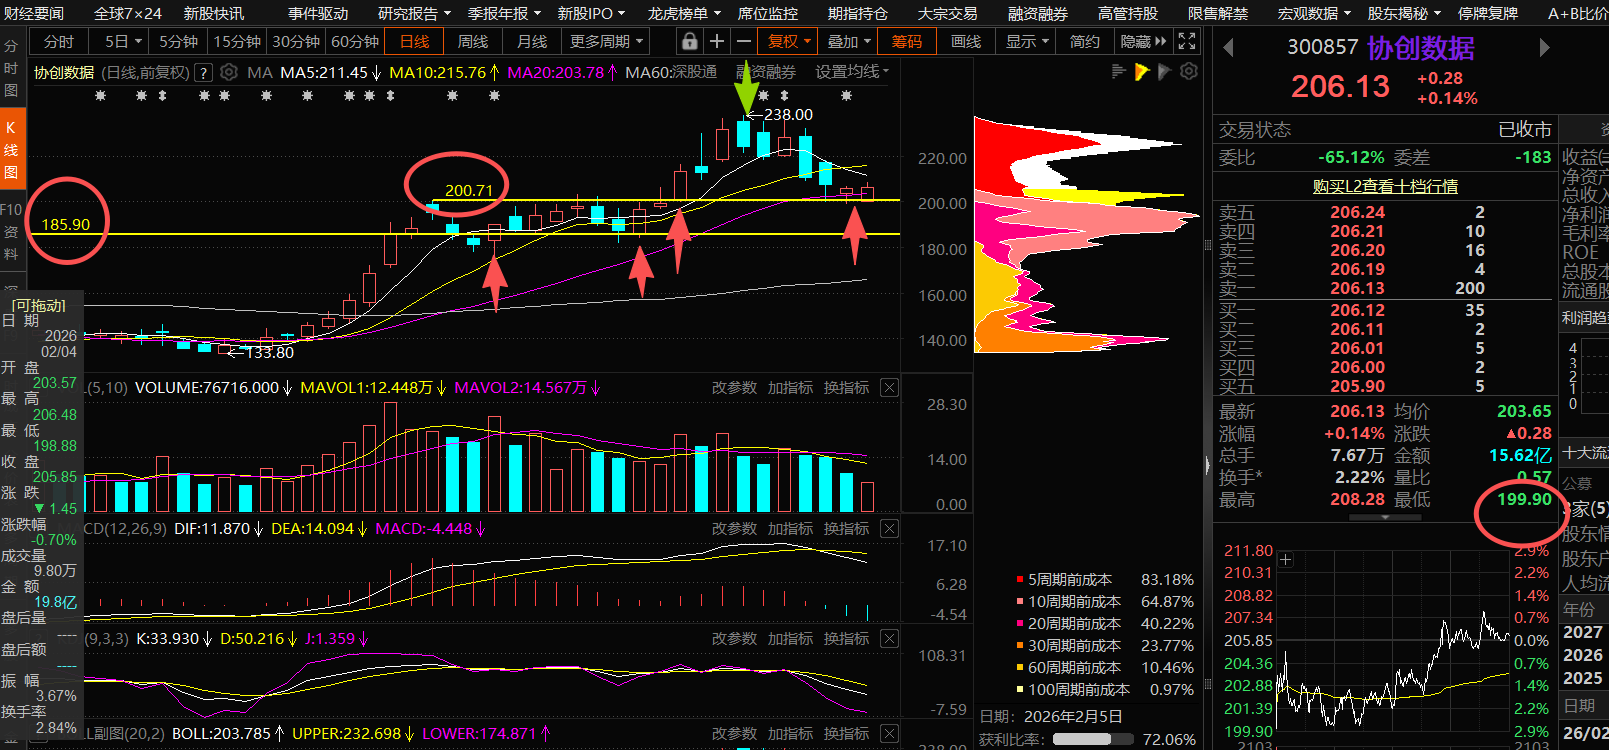1609x750 pixels.
Task: Toggle the 画线 drawing tools
Action: point(966,41)
